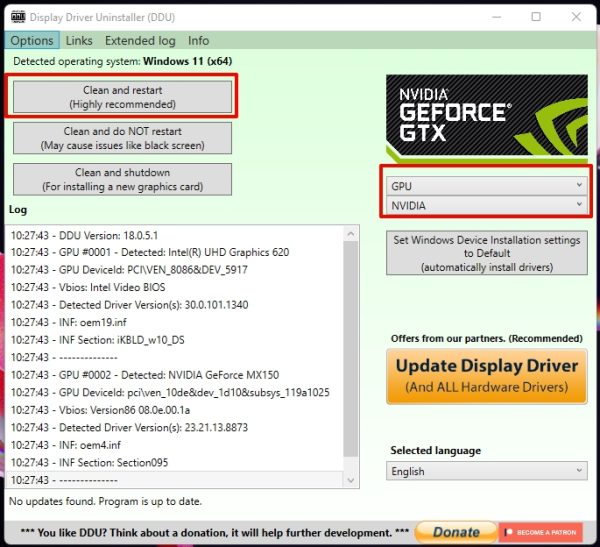The width and height of the screenshot is (600, 547).
Task: Click the Become a Patron button
Action: [541, 532]
